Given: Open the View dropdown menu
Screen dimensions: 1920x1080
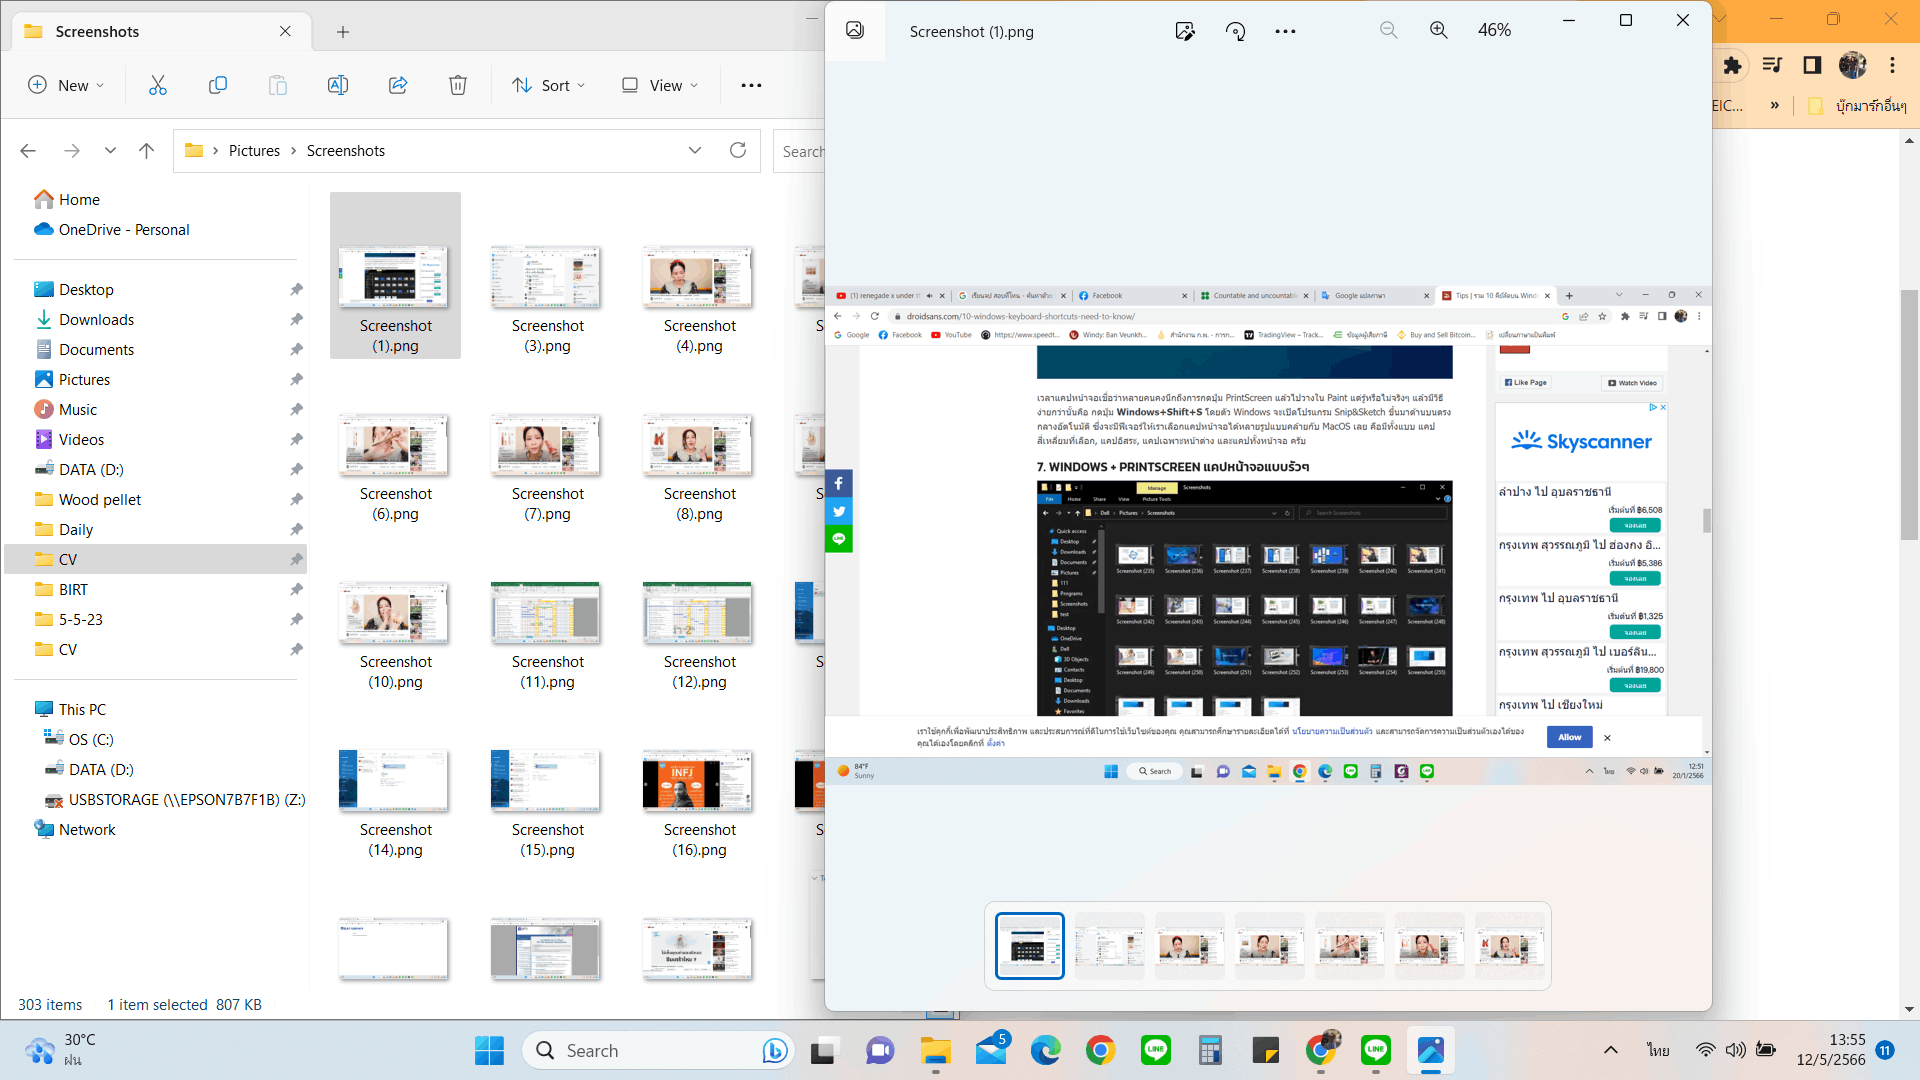Looking at the screenshot, I should [x=660, y=85].
